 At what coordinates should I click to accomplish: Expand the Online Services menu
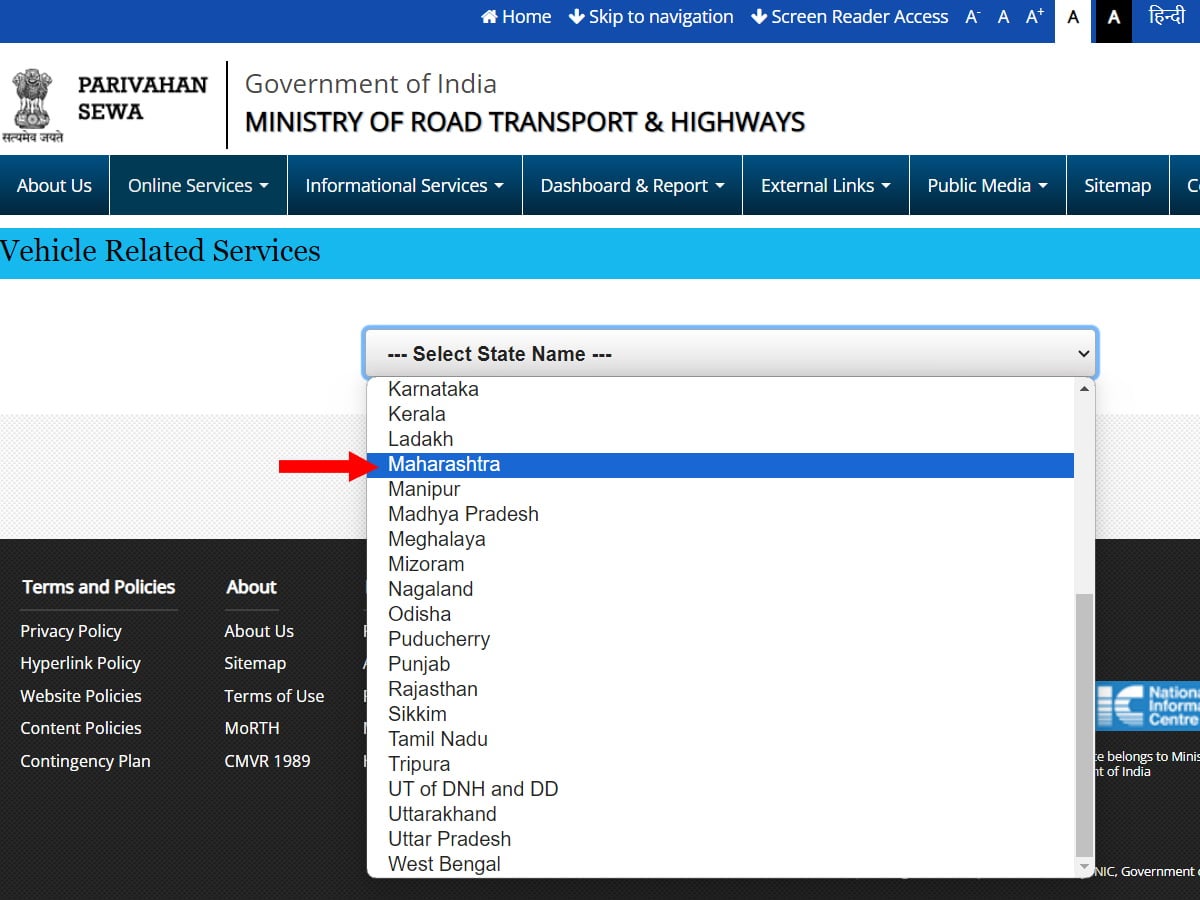pyautogui.click(x=198, y=185)
